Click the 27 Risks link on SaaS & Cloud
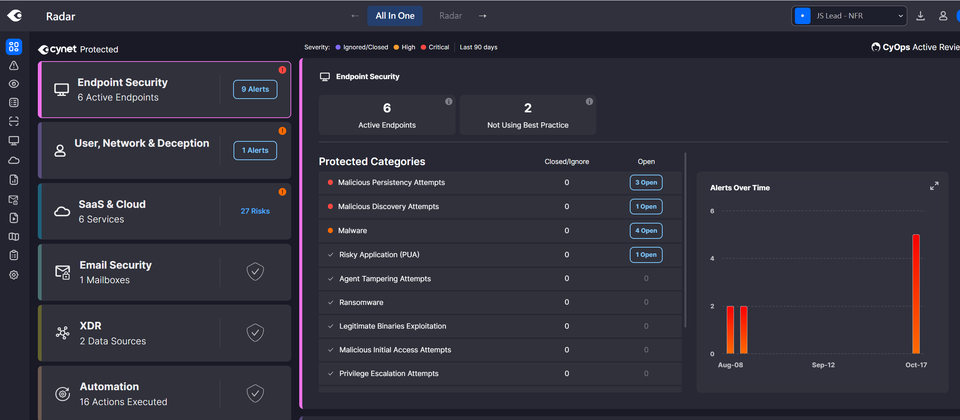The height and width of the screenshot is (420, 960). click(x=255, y=211)
